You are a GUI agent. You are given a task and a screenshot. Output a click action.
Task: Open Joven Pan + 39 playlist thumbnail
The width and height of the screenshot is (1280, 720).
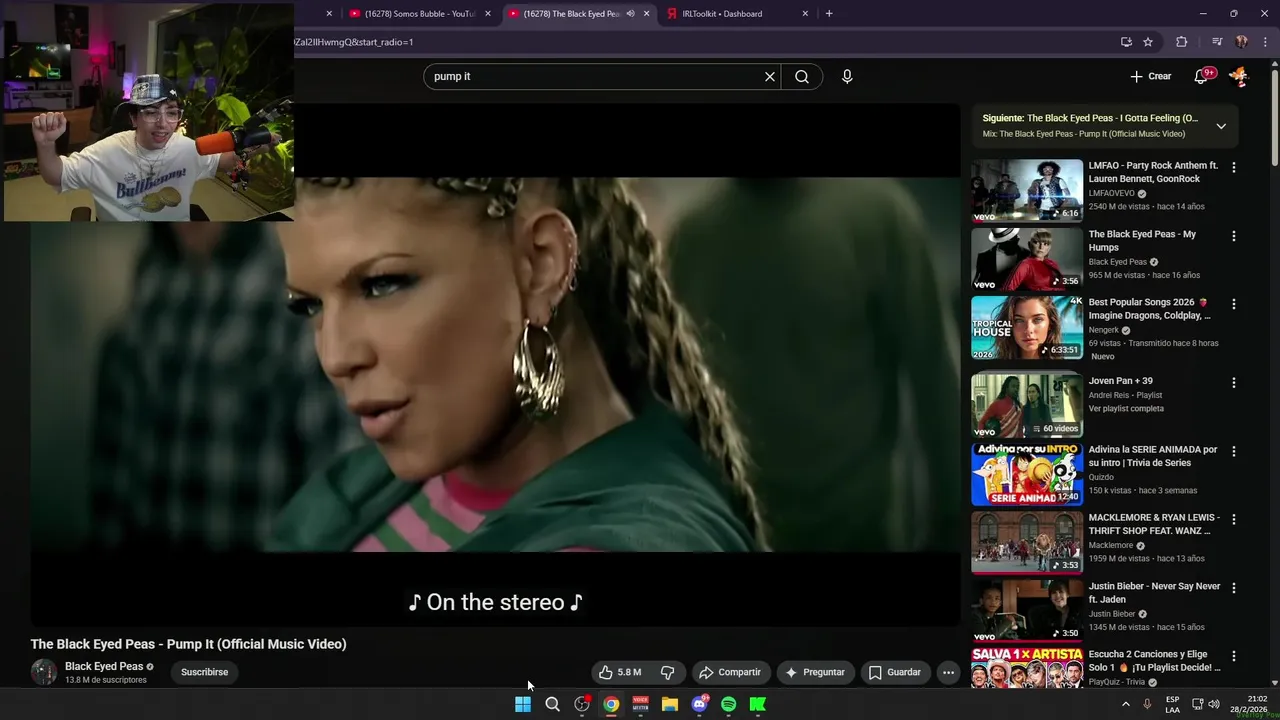[x=1027, y=405]
